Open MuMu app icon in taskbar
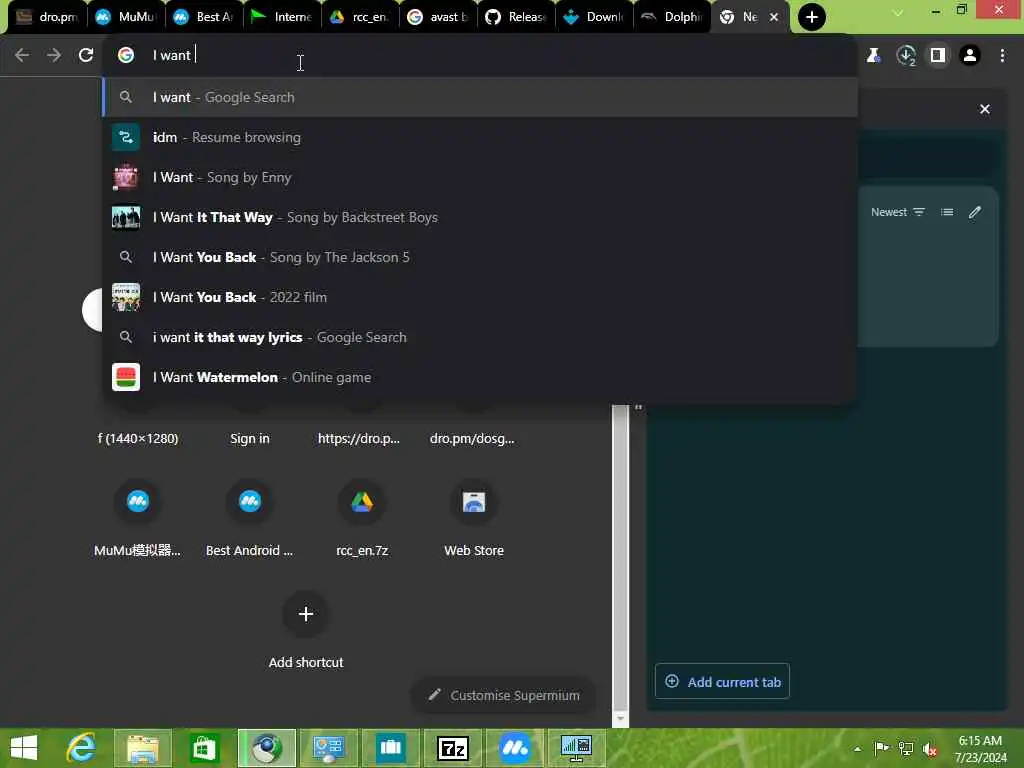The height and width of the screenshot is (768, 1024). point(515,748)
